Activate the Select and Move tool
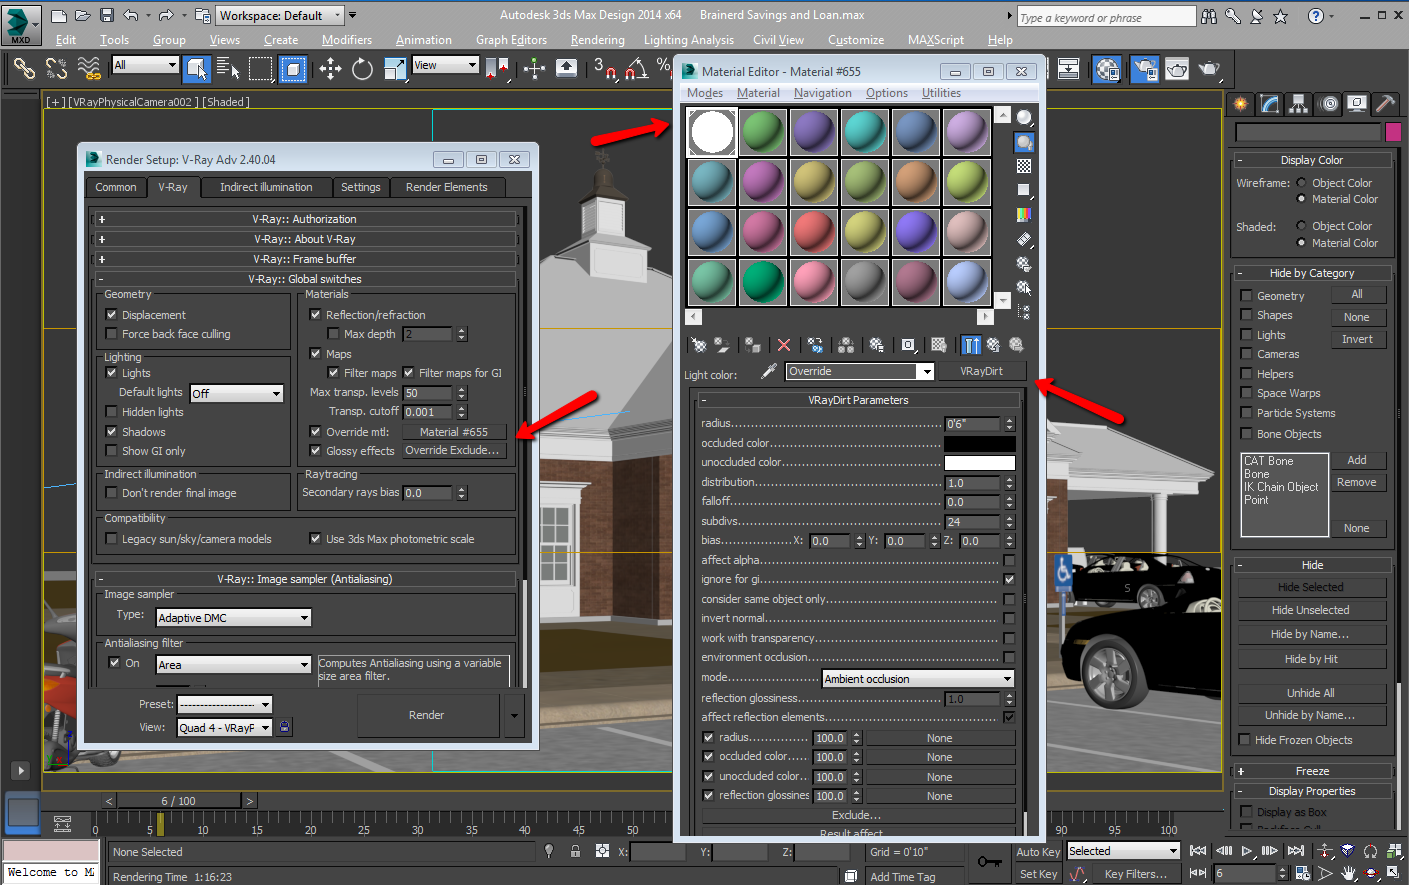 coord(330,68)
